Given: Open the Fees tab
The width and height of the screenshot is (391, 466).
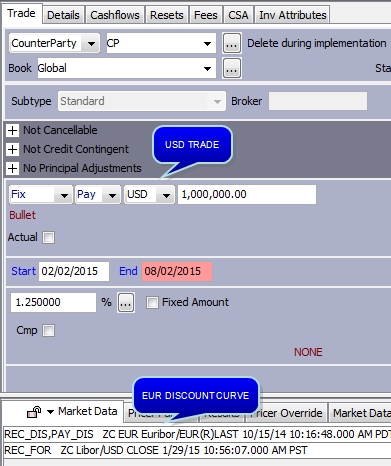Looking at the screenshot, I should (206, 15).
